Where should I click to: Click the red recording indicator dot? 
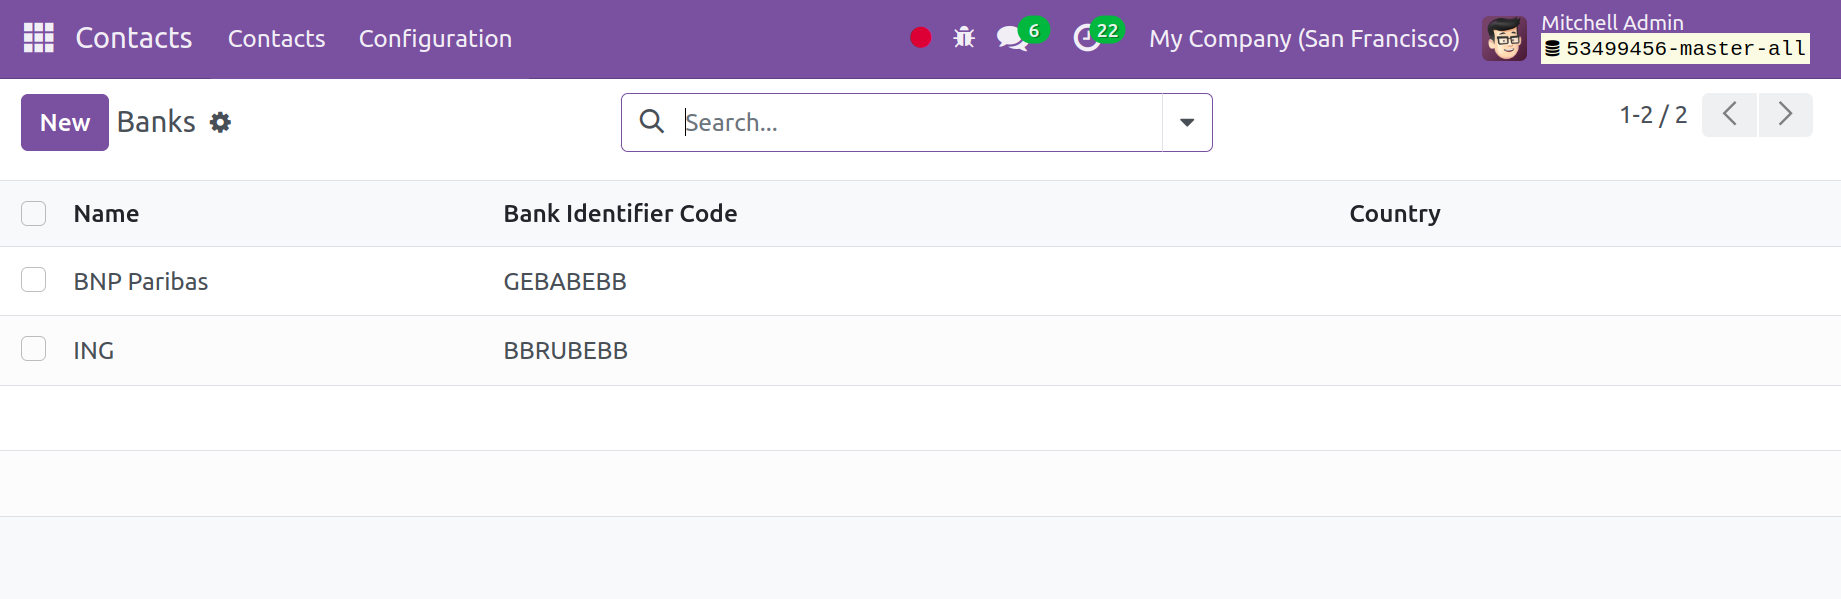pos(921,38)
